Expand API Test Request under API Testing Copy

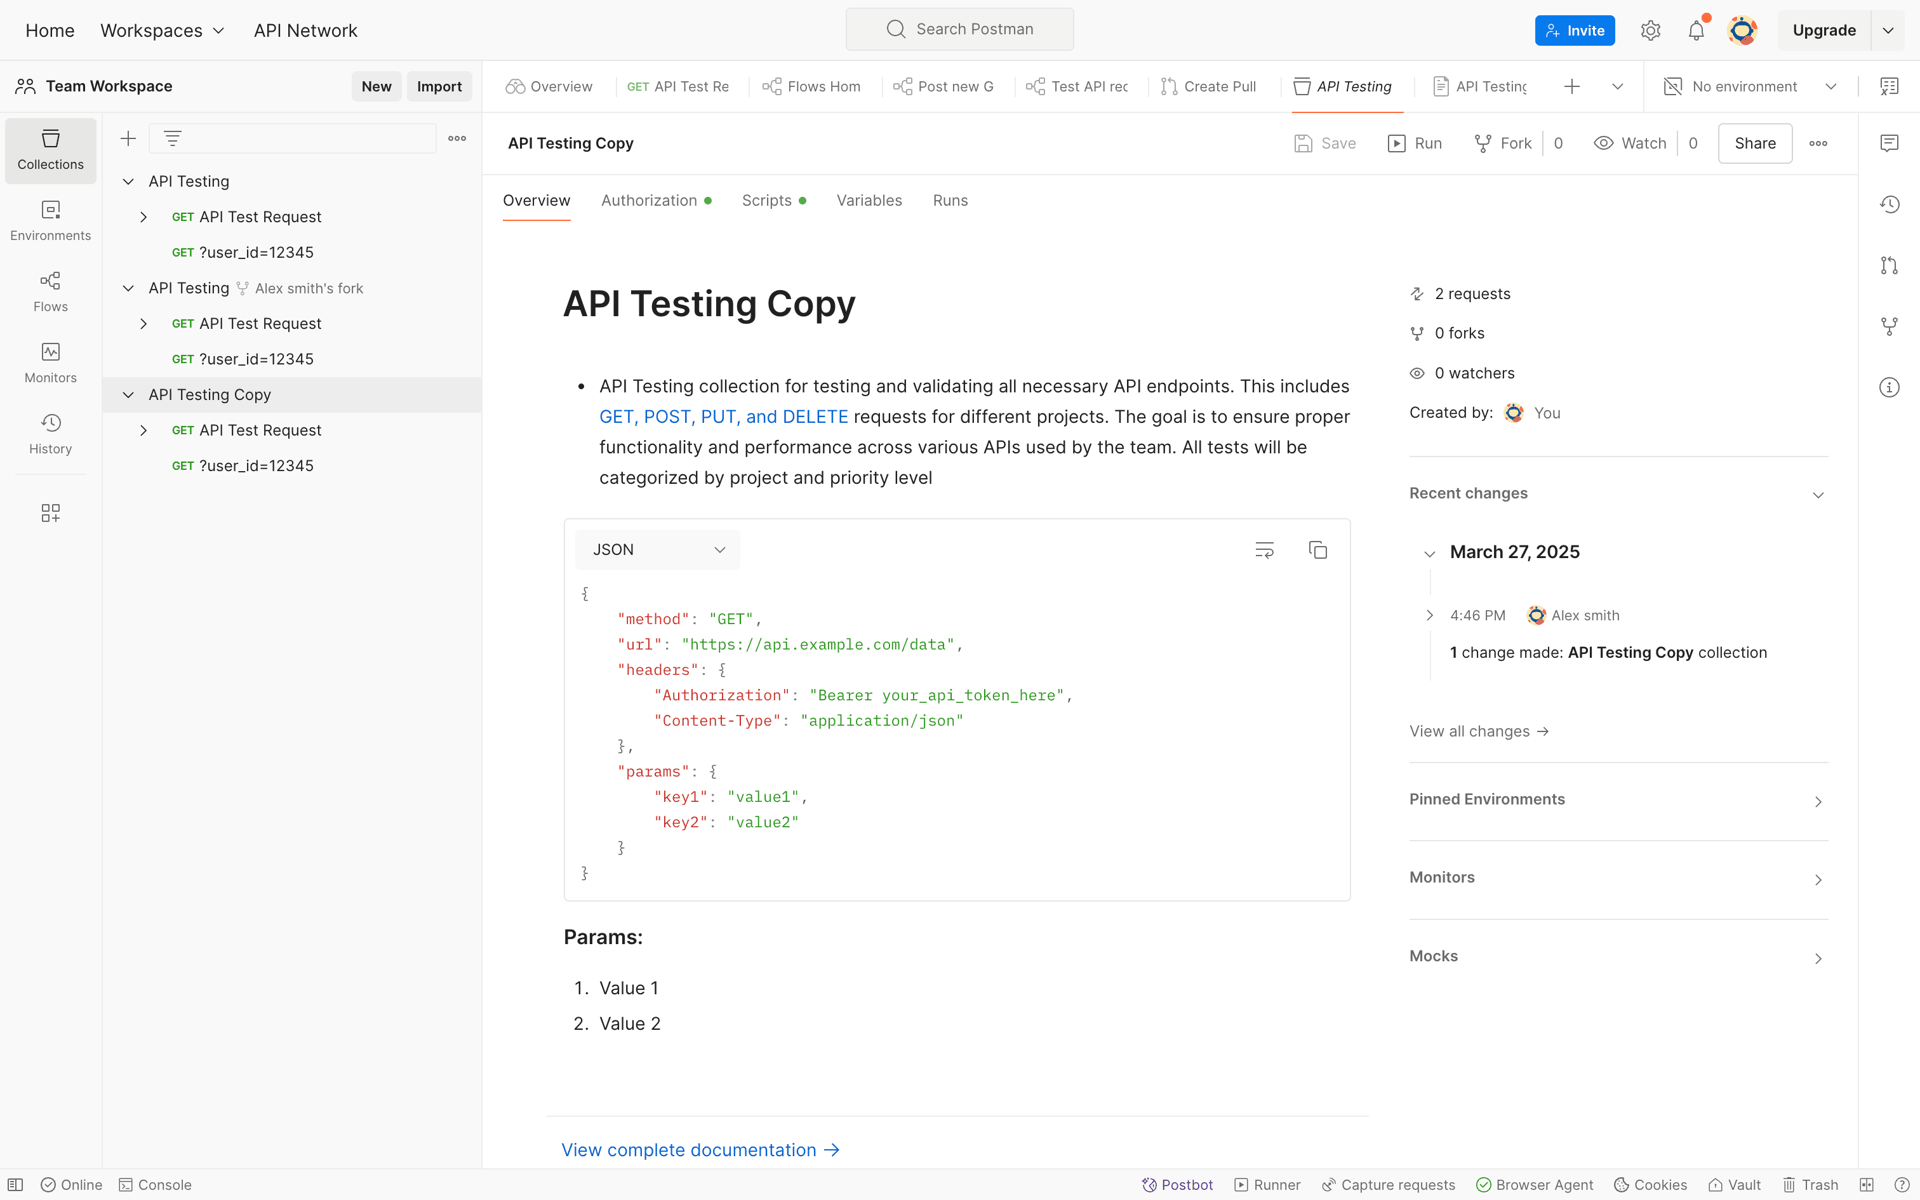[143, 431]
